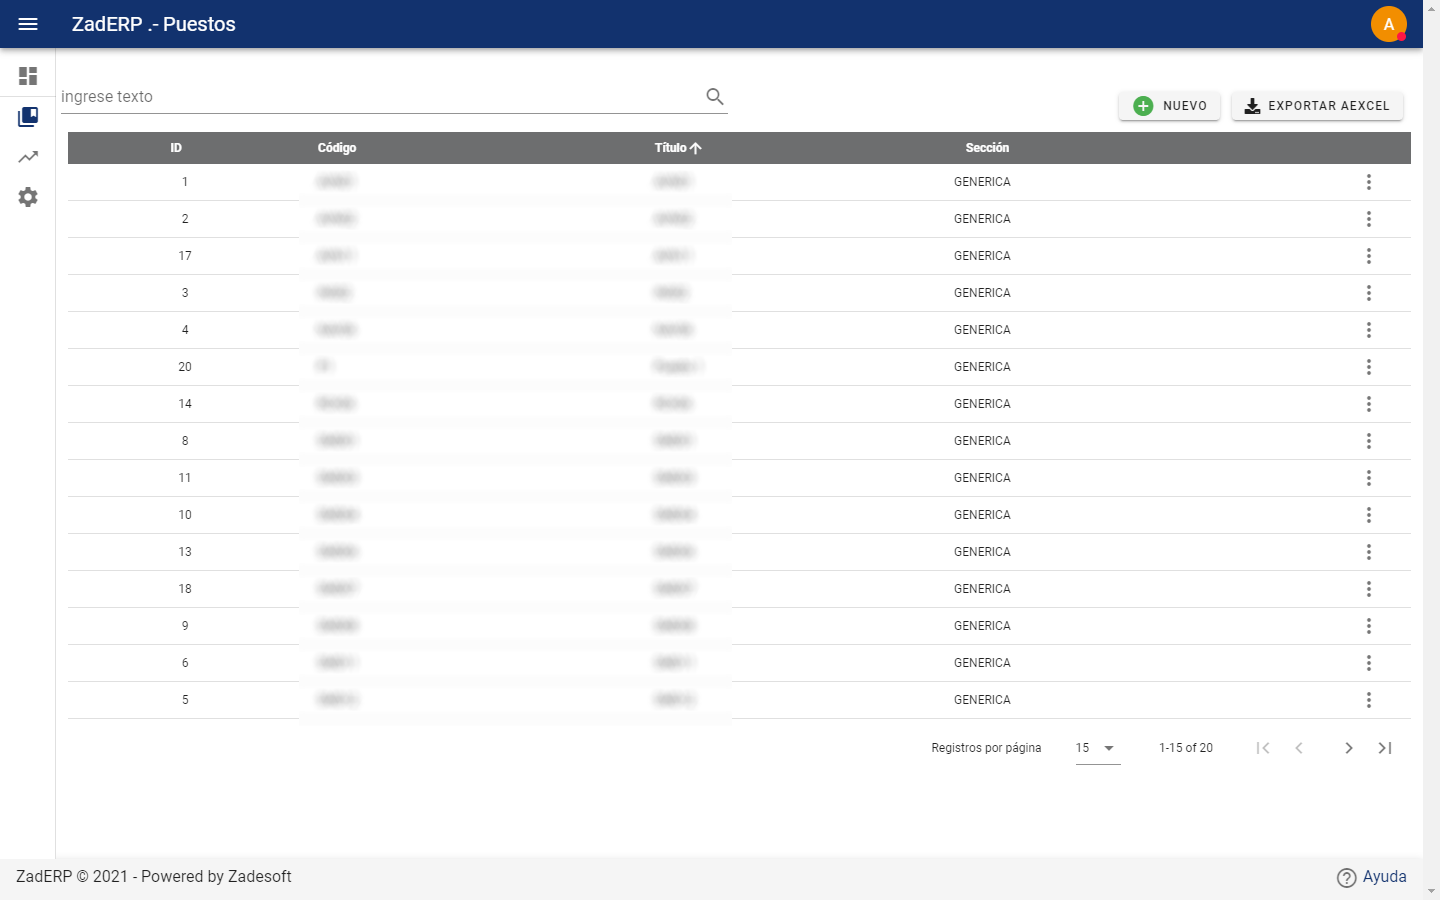Open row actions menu for ID 8

pyautogui.click(x=1369, y=441)
